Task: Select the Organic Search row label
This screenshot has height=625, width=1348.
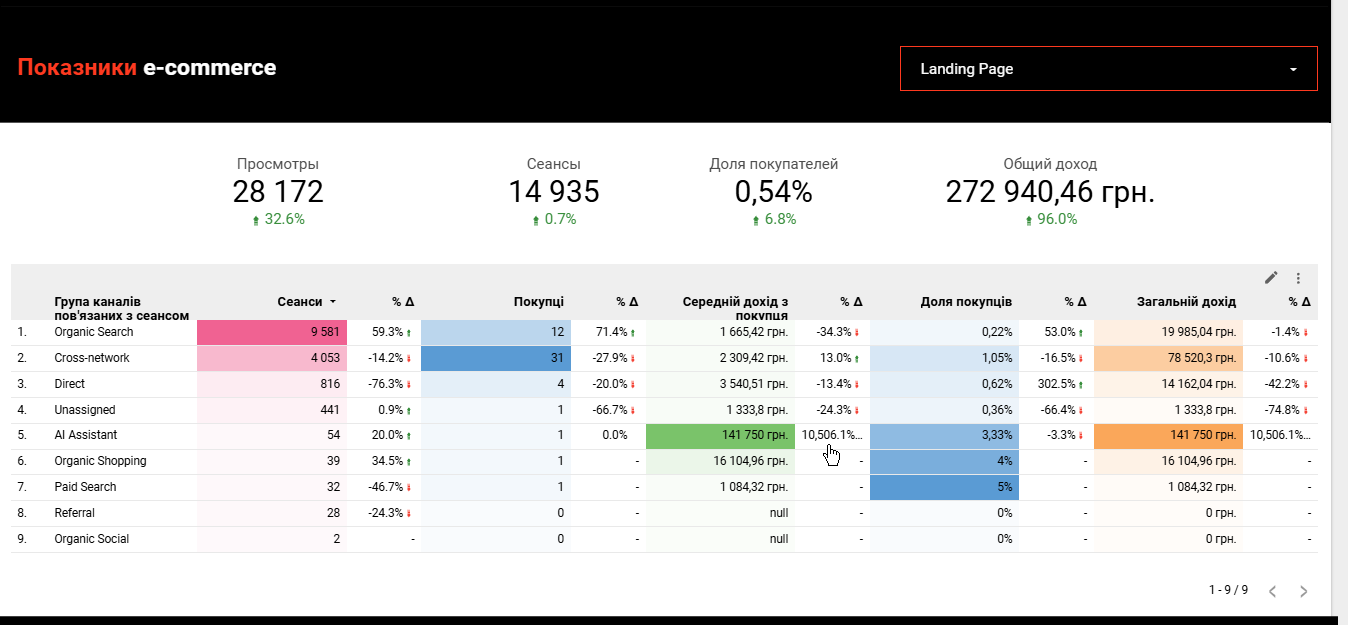Action: (x=94, y=332)
